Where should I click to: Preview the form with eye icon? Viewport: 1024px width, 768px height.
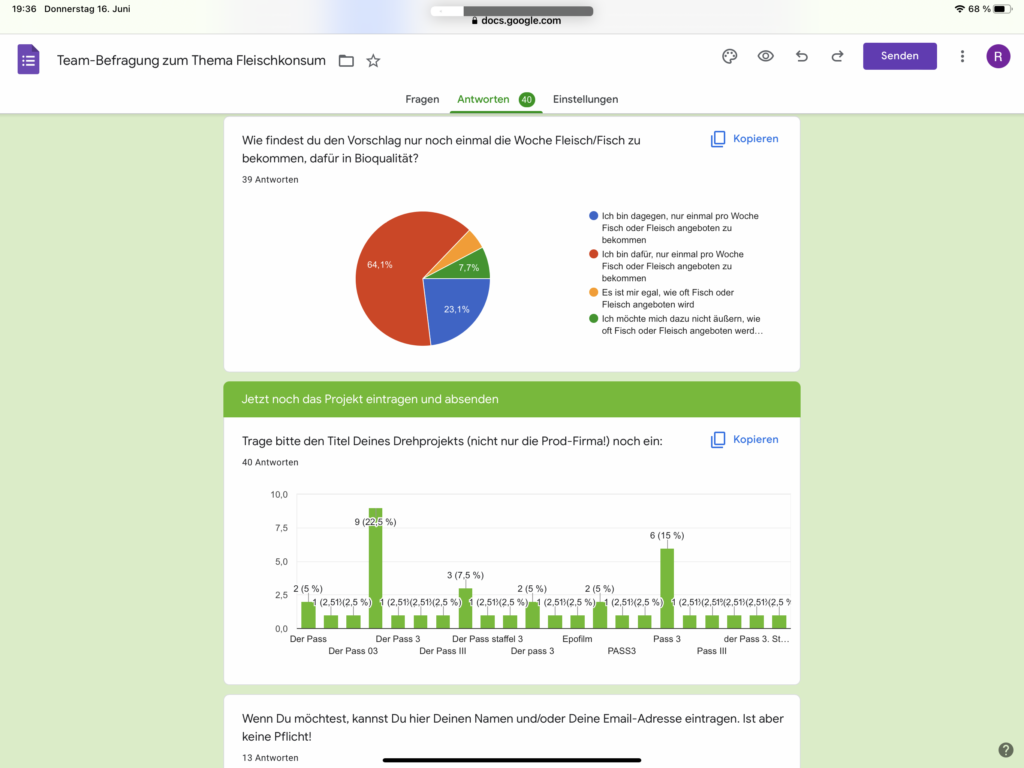tap(765, 56)
